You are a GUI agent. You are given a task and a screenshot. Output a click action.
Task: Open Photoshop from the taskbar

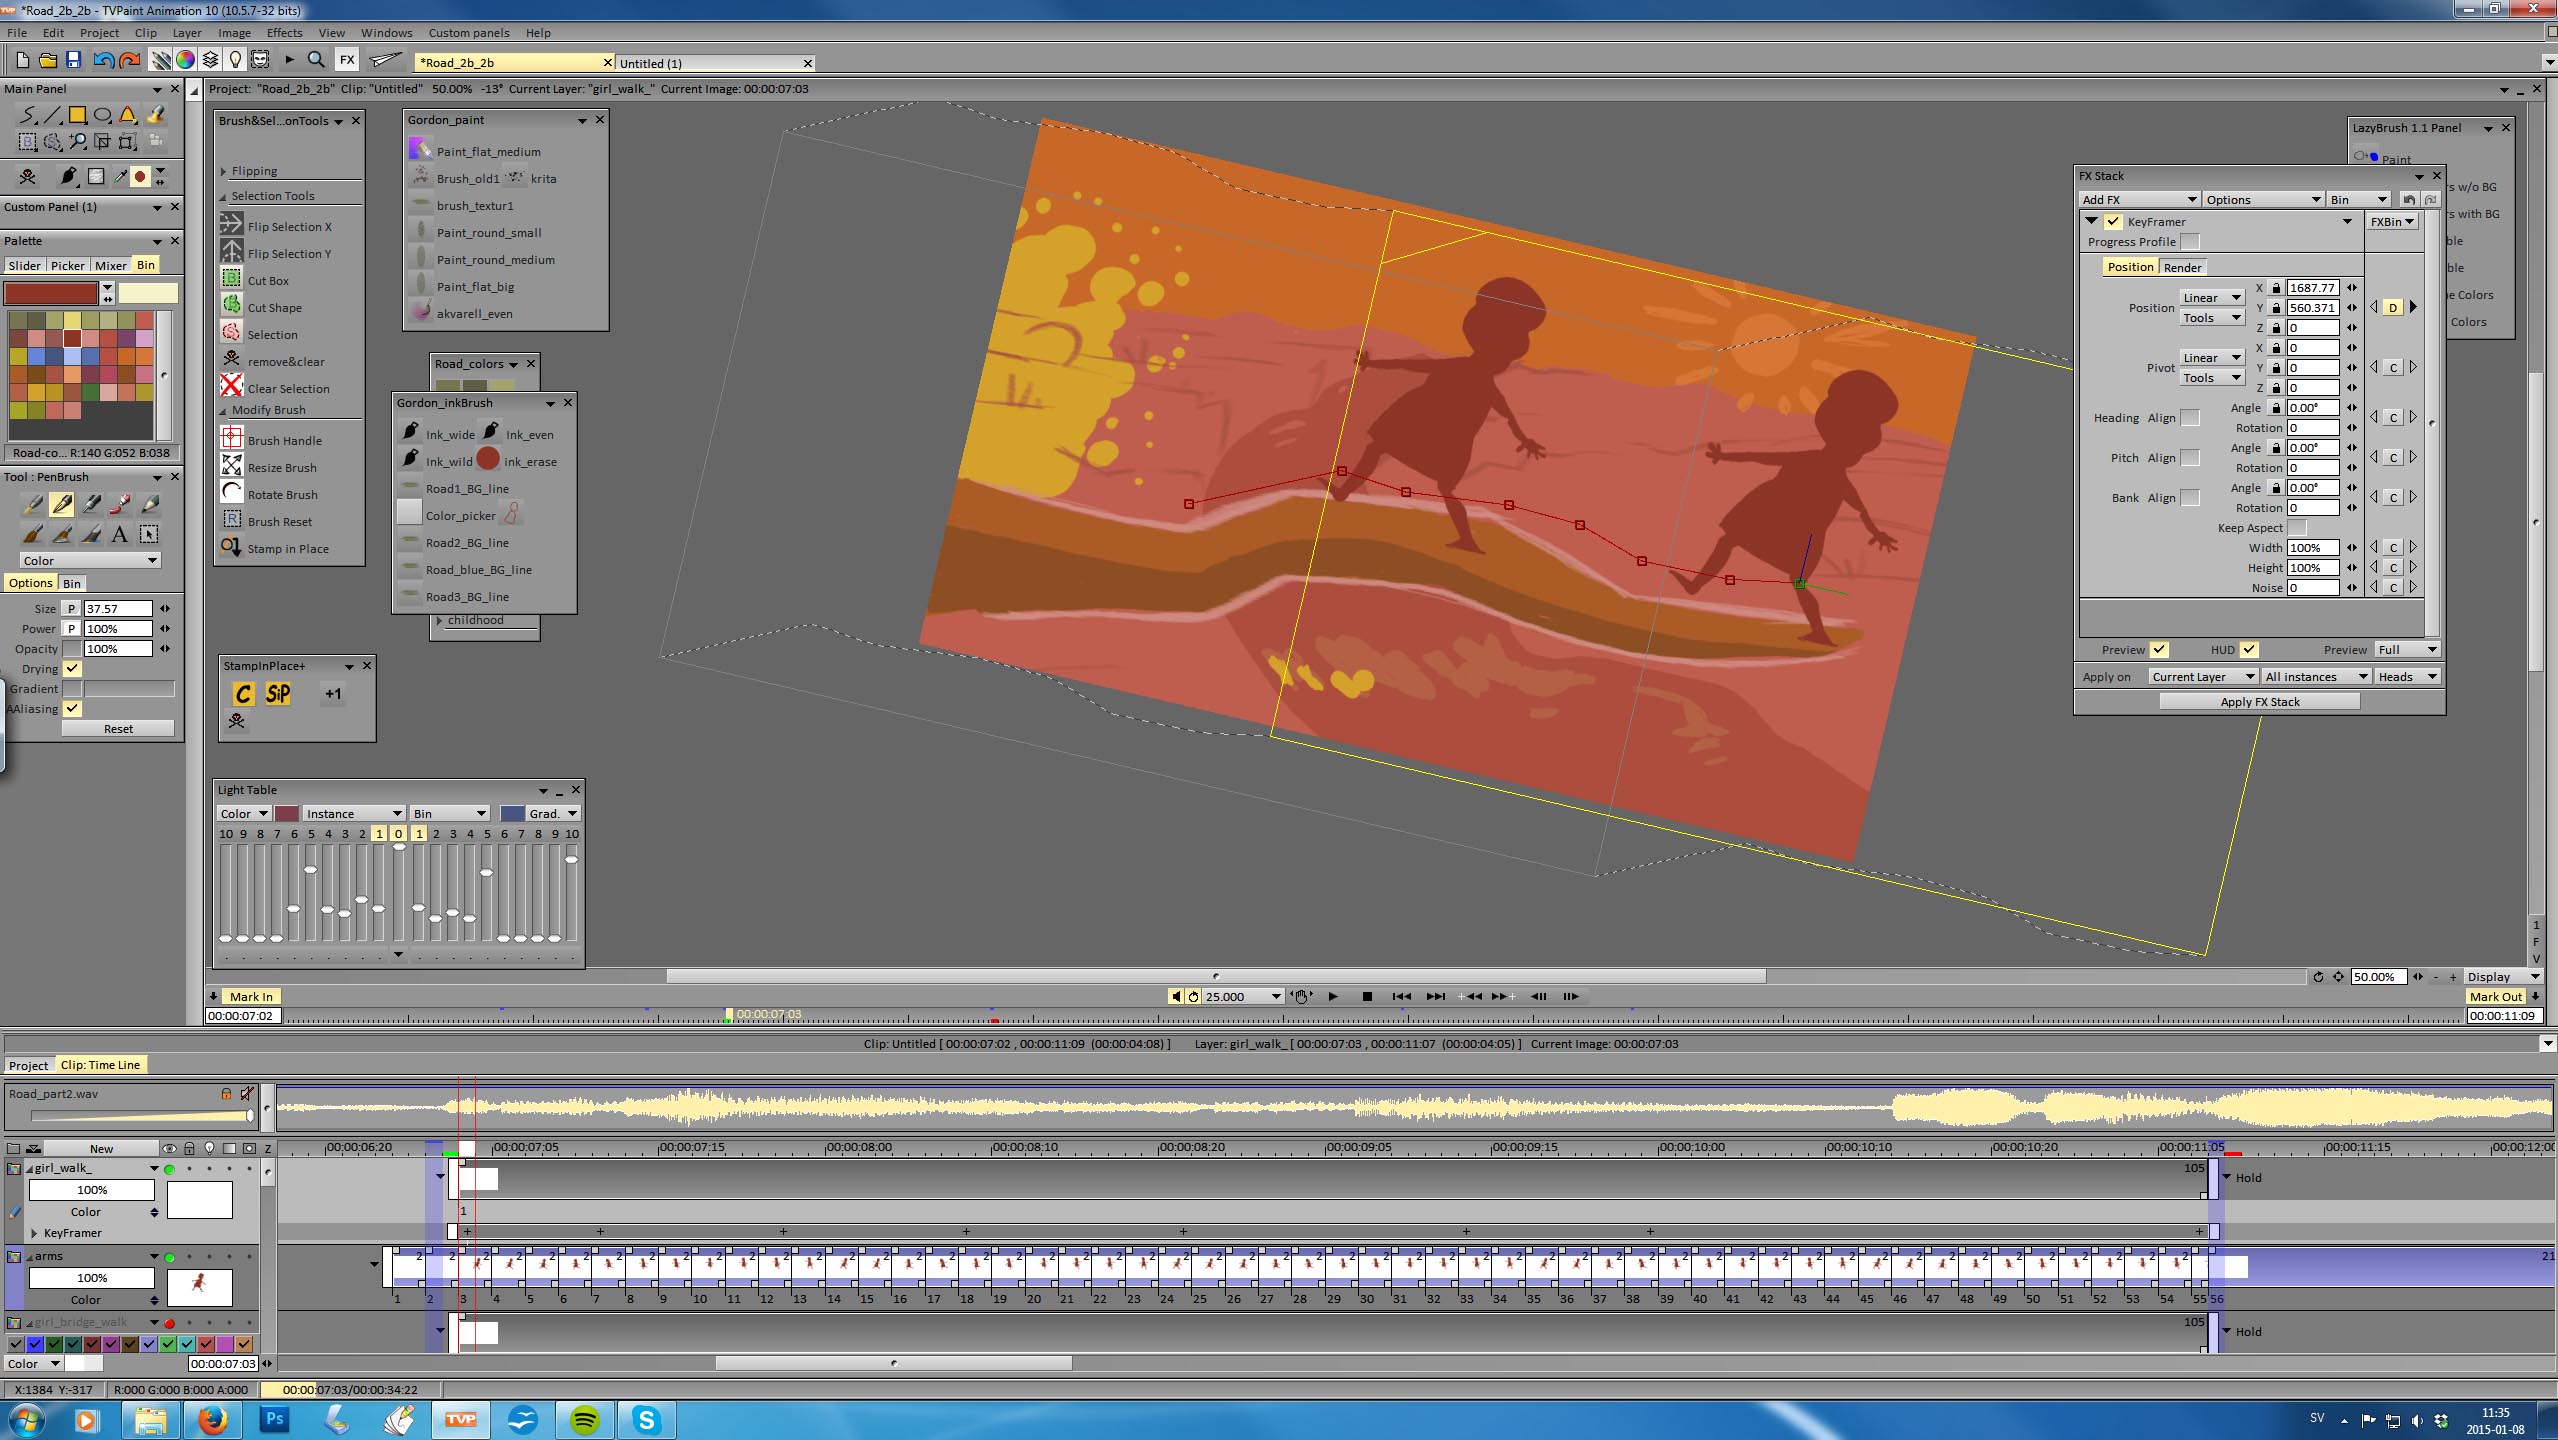[x=274, y=1419]
